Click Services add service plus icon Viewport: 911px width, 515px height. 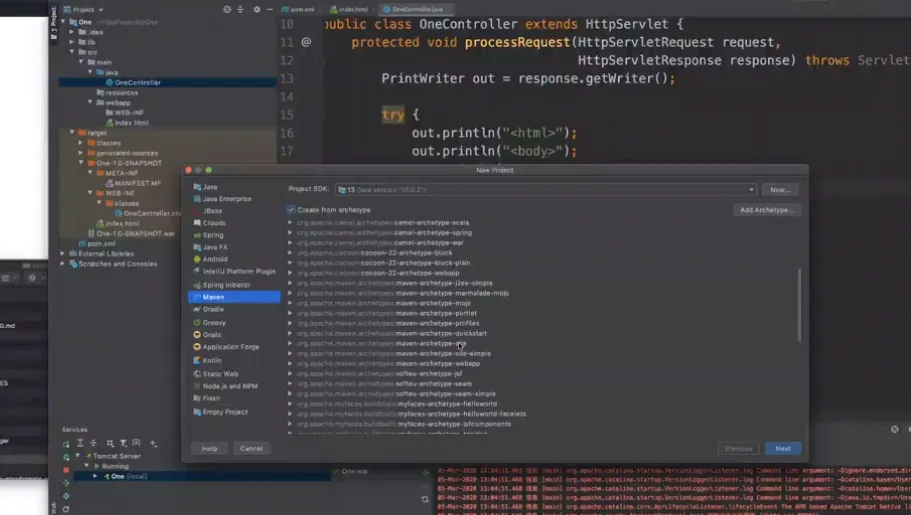point(153,444)
